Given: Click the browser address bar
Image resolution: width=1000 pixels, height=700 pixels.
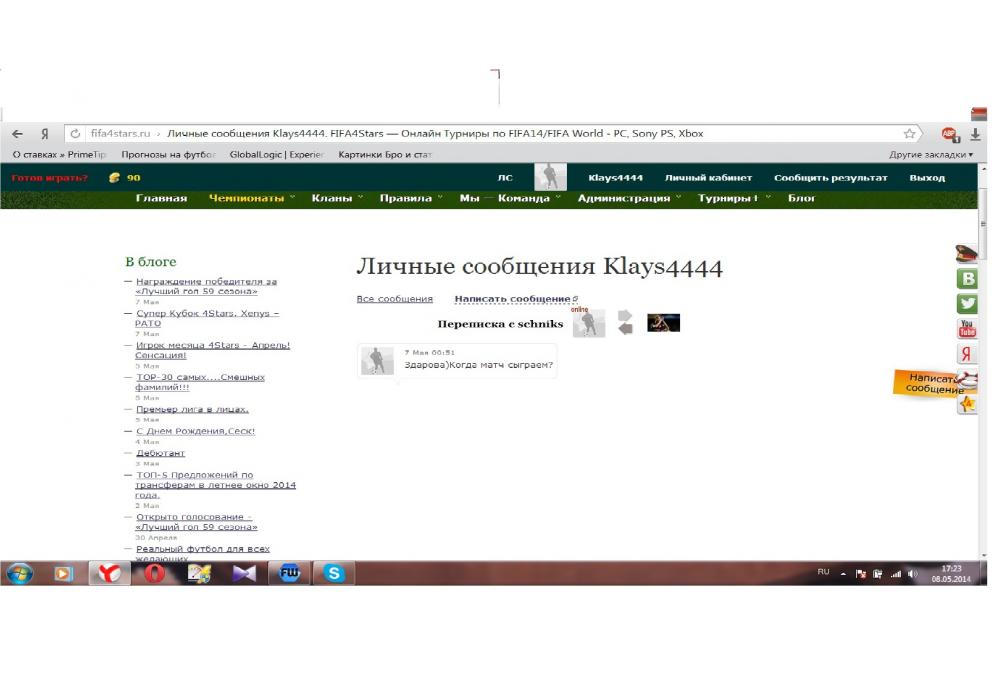Looking at the screenshot, I should pos(500,134).
